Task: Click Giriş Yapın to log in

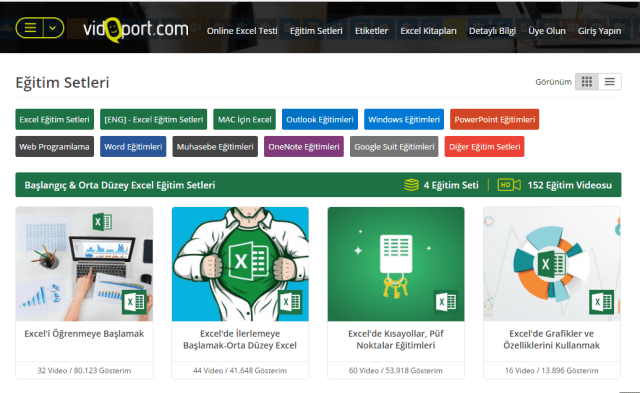Action: tap(599, 31)
